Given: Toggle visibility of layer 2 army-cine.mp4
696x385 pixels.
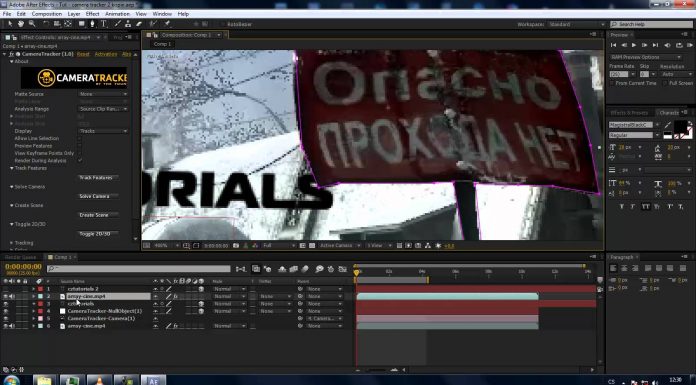Looking at the screenshot, I should (5, 296).
